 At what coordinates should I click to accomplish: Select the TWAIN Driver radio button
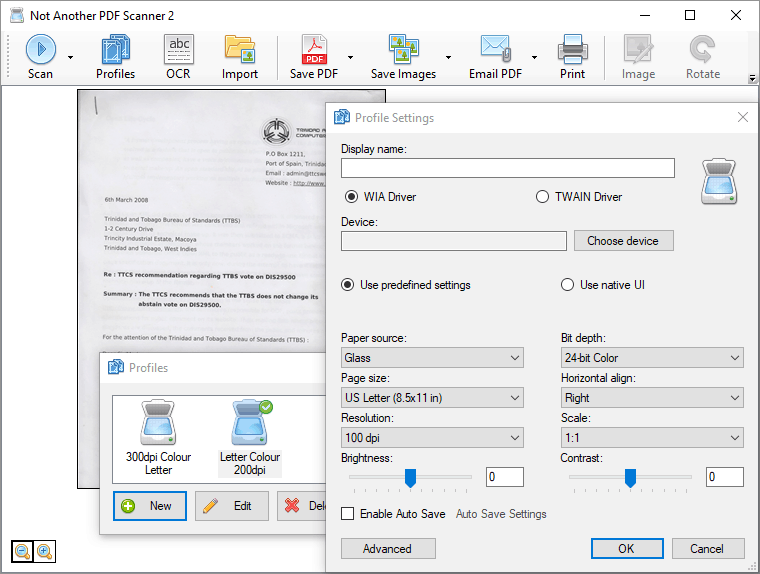click(x=543, y=197)
